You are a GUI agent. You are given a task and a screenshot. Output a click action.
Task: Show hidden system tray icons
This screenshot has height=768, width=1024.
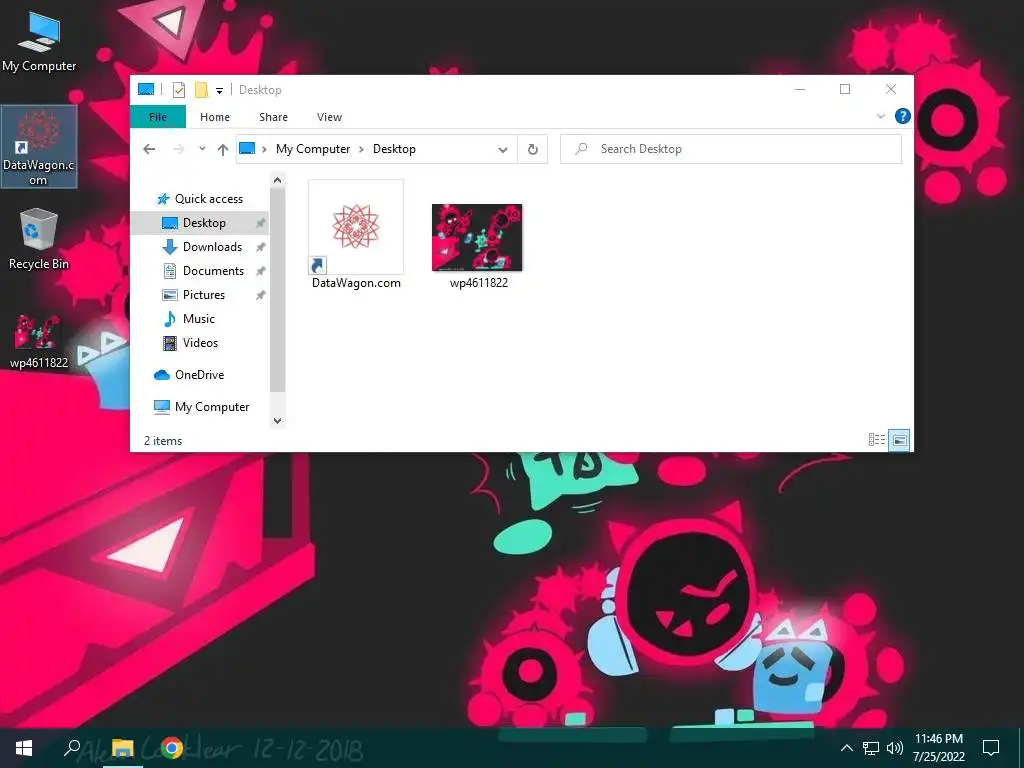tap(846, 748)
